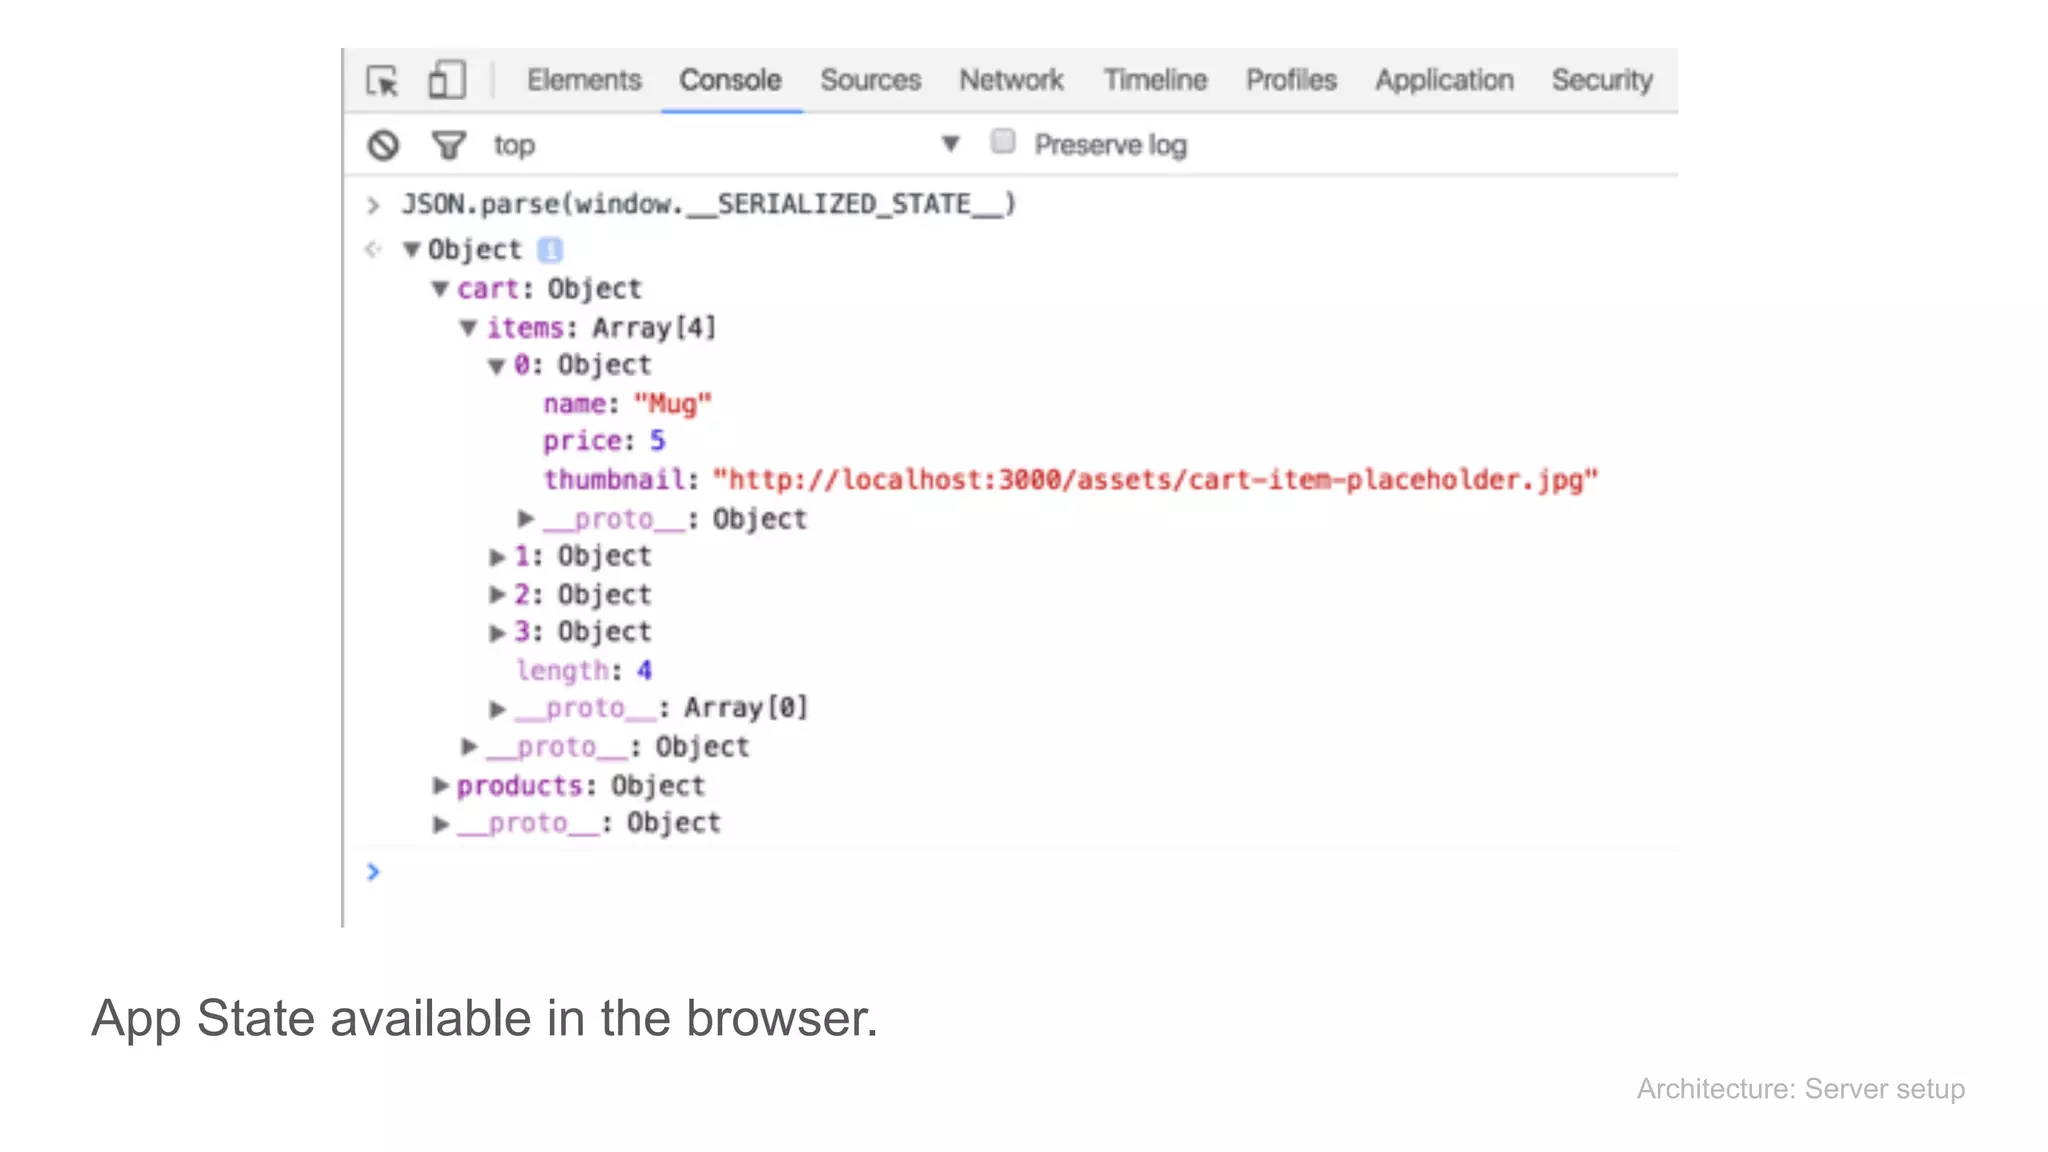Expand item 3 Object in array
Viewport: 2048px width, 1152px height.
[497, 633]
